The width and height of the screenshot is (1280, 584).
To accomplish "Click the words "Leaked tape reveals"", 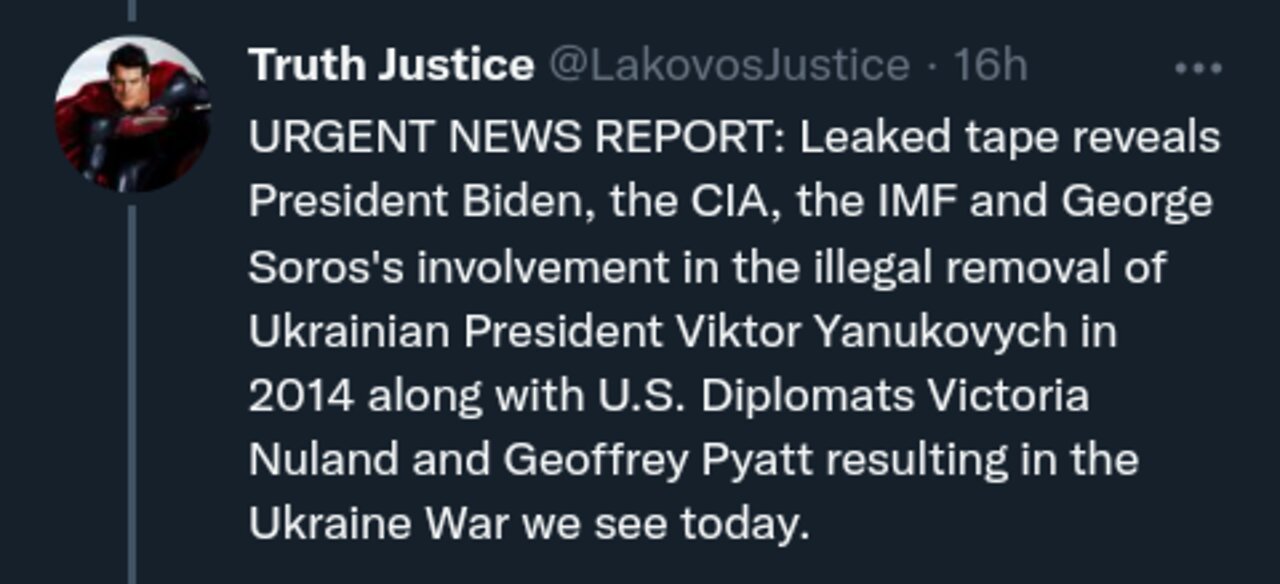I will tap(1009, 138).
